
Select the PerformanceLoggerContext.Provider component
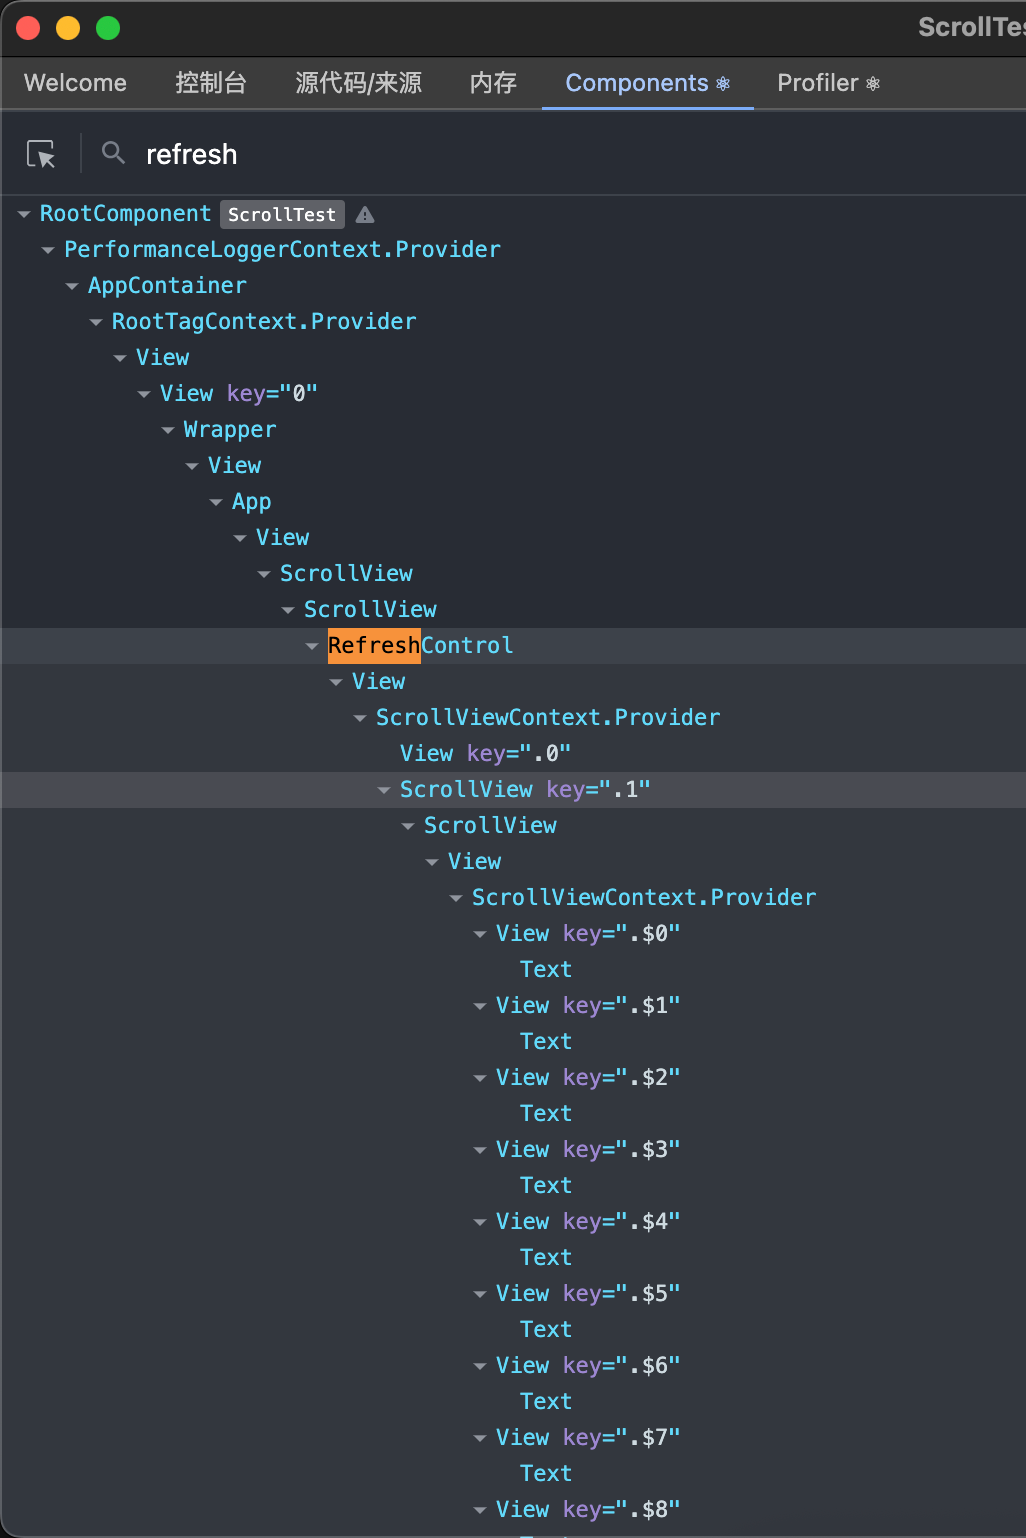pos(282,250)
